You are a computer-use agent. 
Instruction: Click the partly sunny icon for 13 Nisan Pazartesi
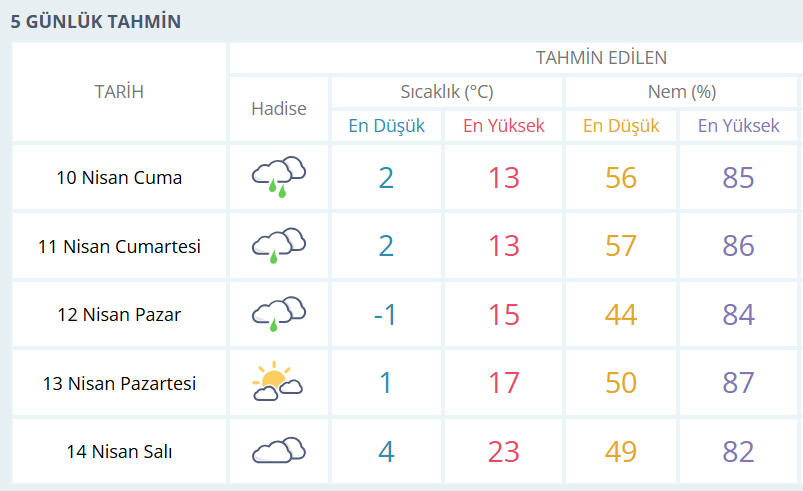[x=278, y=382]
